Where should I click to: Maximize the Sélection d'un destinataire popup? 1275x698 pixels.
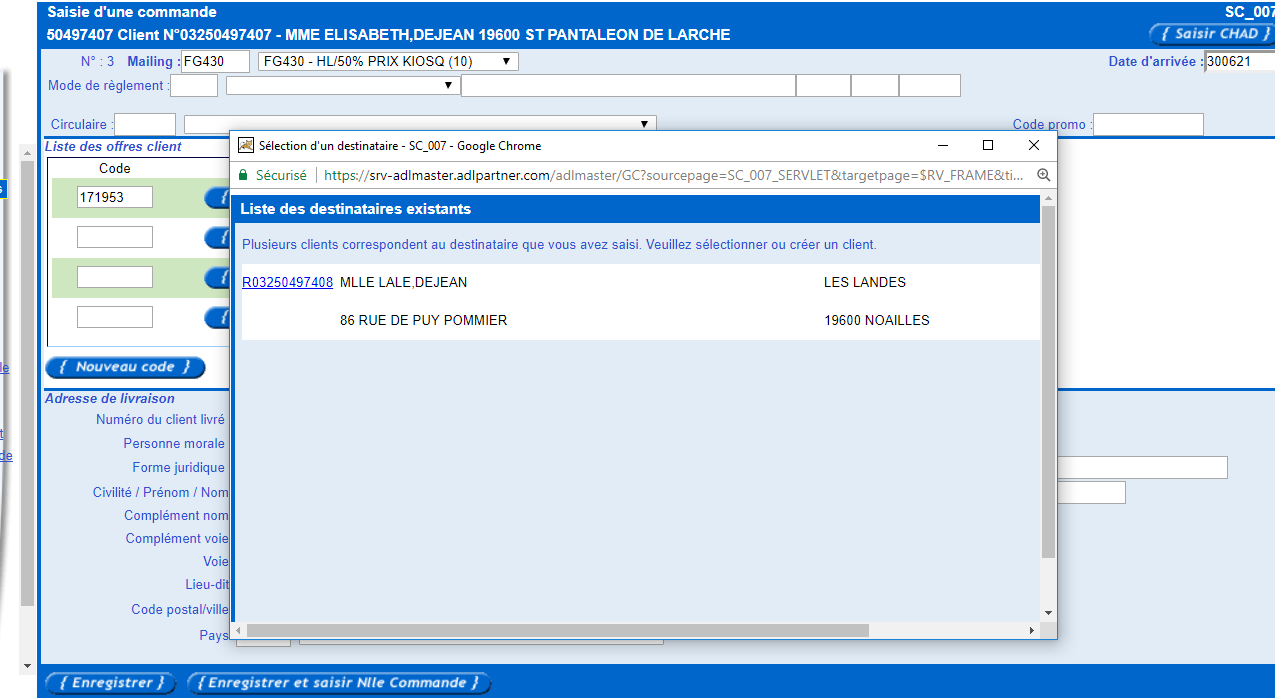[x=988, y=145]
